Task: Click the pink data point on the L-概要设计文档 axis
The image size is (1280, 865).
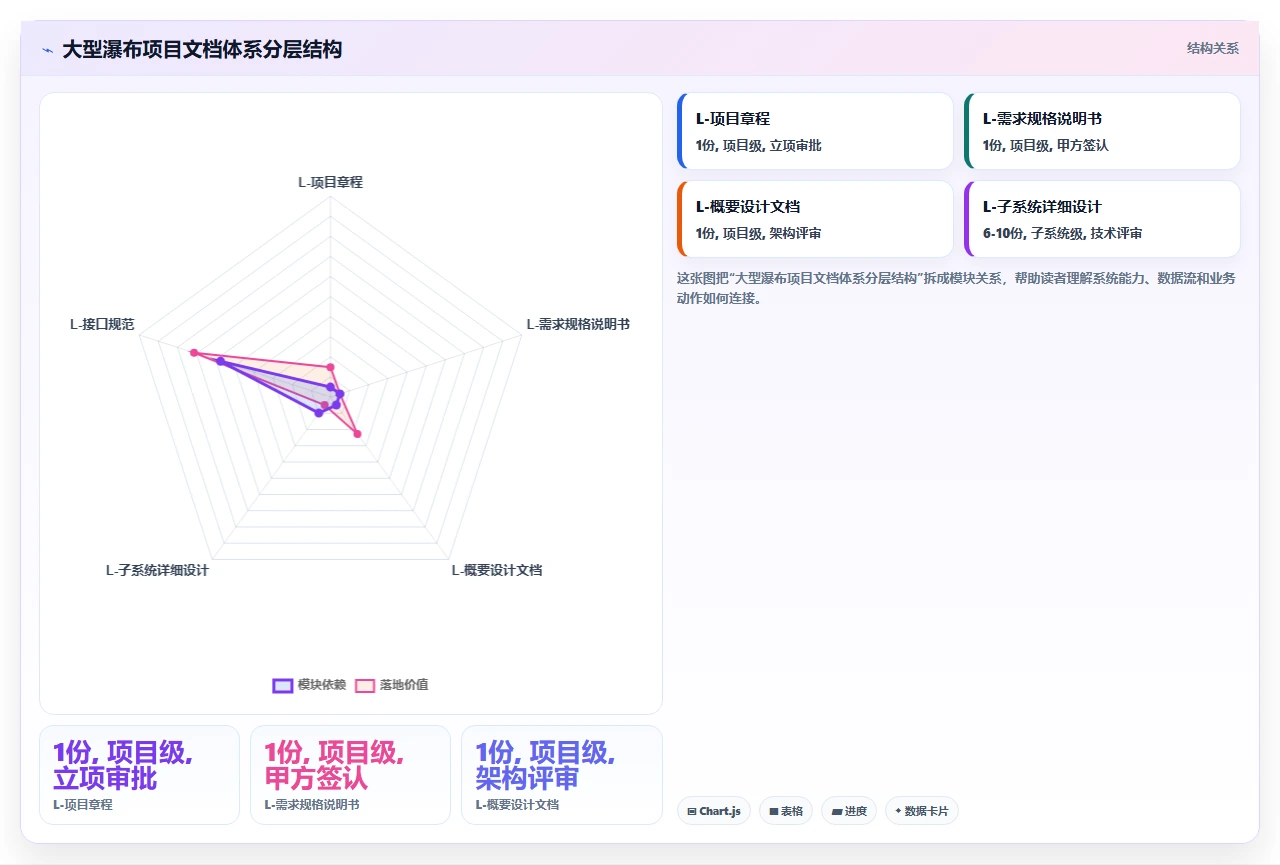Action: click(x=357, y=433)
